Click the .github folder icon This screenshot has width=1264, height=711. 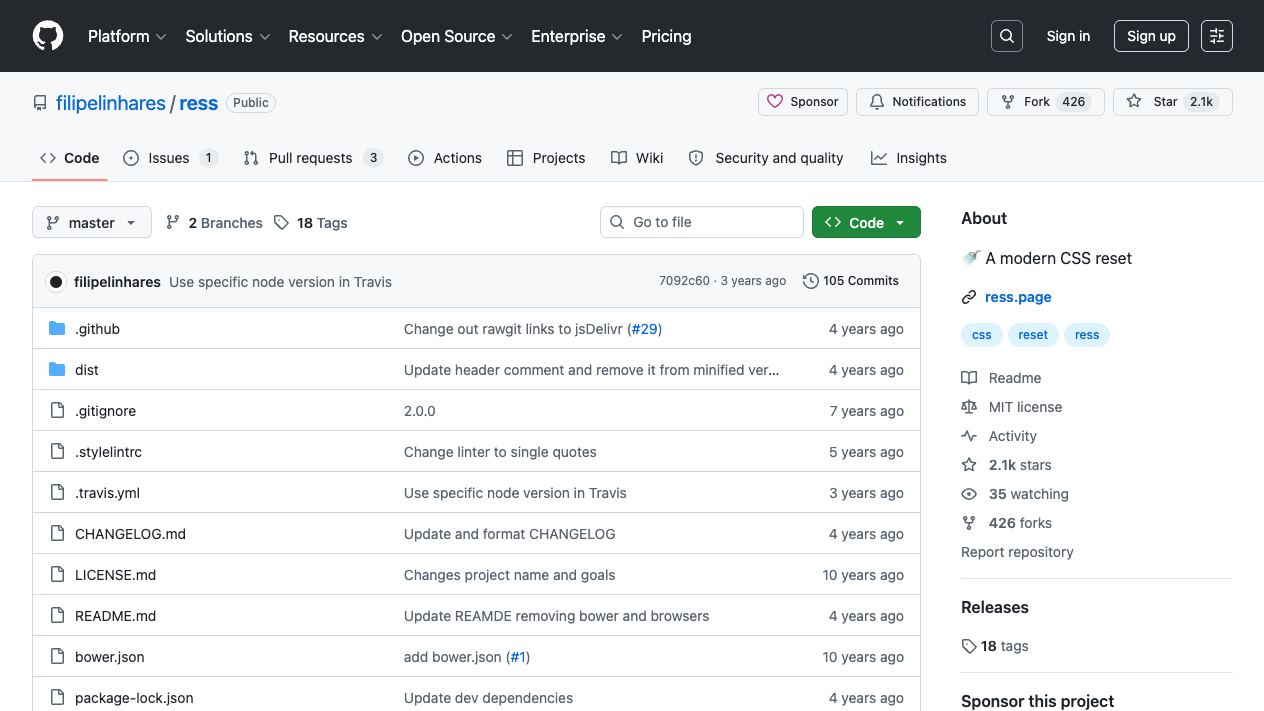click(x=57, y=329)
